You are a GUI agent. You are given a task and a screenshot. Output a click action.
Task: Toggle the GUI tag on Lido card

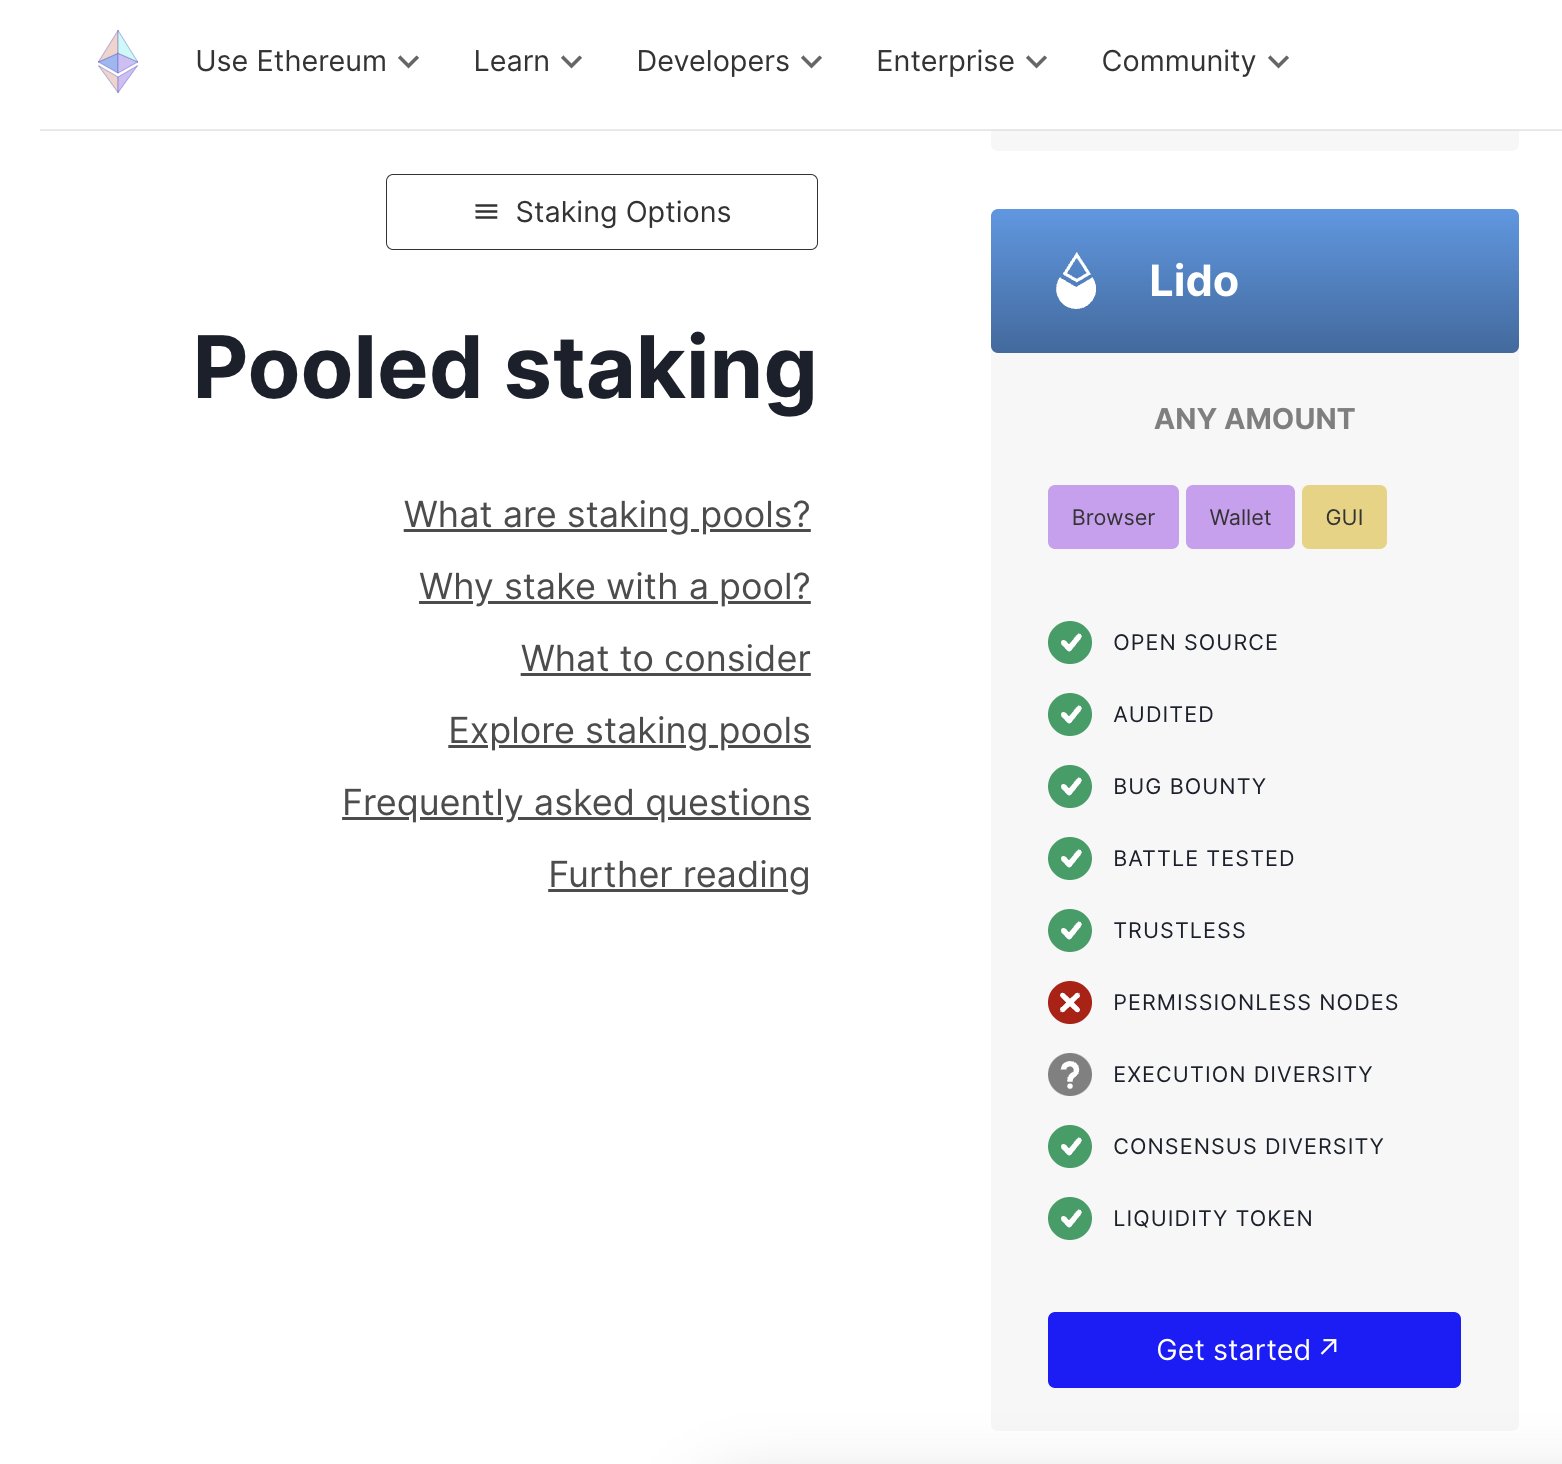[1344, 517]
